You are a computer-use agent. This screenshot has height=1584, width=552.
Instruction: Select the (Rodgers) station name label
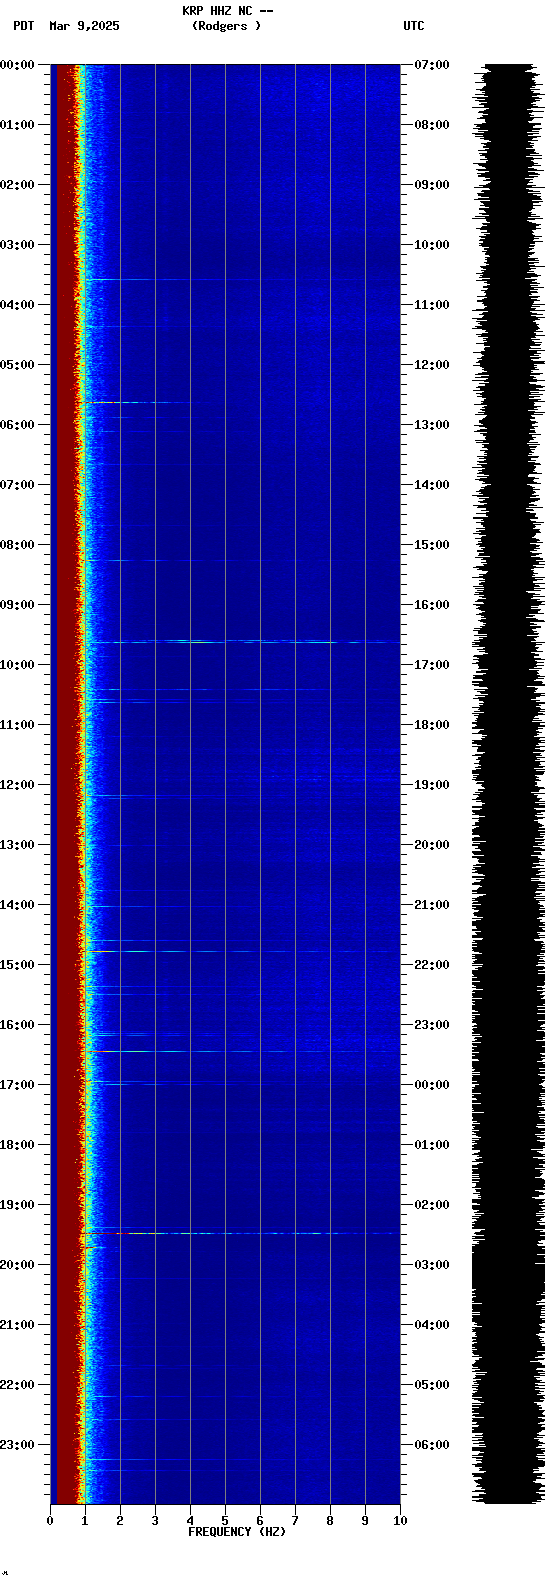click(227, 26)
